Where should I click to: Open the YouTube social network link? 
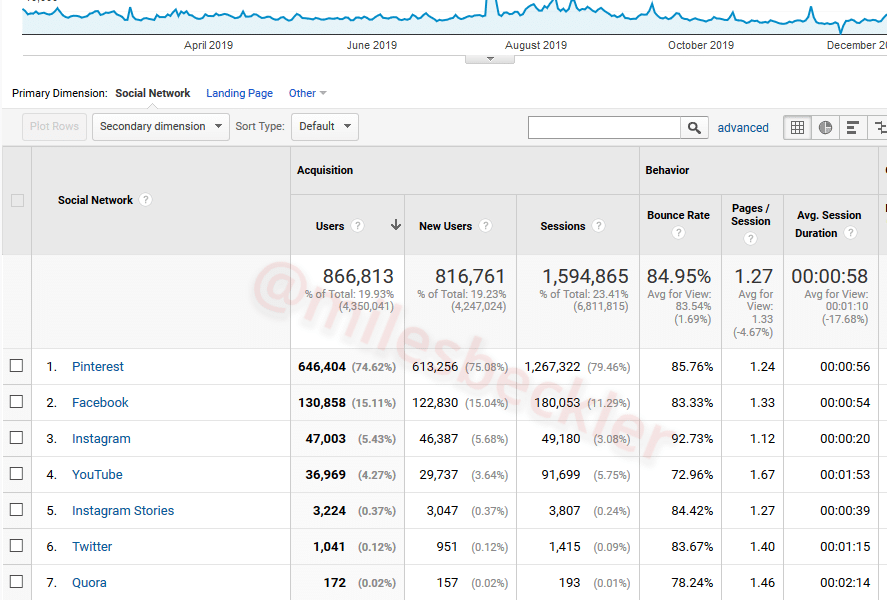(x=97, y=474)
